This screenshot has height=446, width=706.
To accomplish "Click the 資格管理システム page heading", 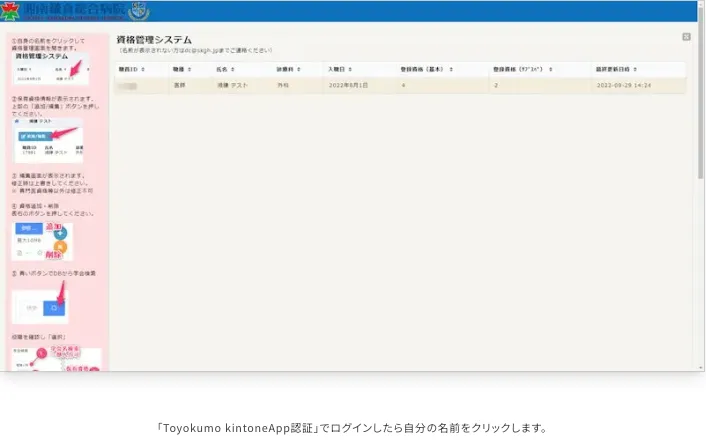I will (x=154, y=40).
